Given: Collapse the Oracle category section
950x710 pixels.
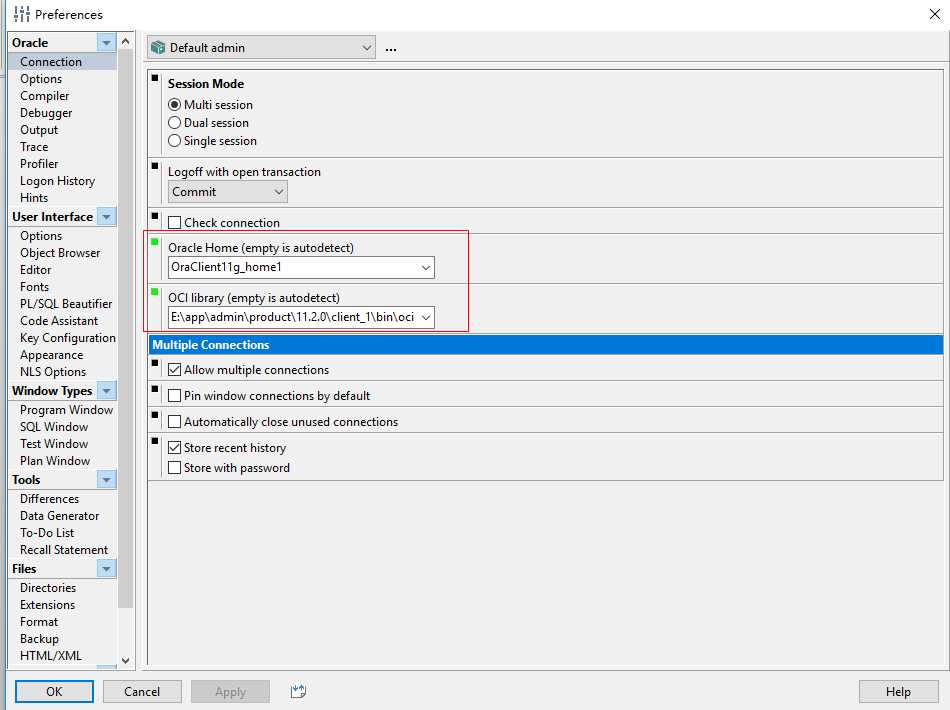Looking at the screenshot, I should (x=107, y=43).
